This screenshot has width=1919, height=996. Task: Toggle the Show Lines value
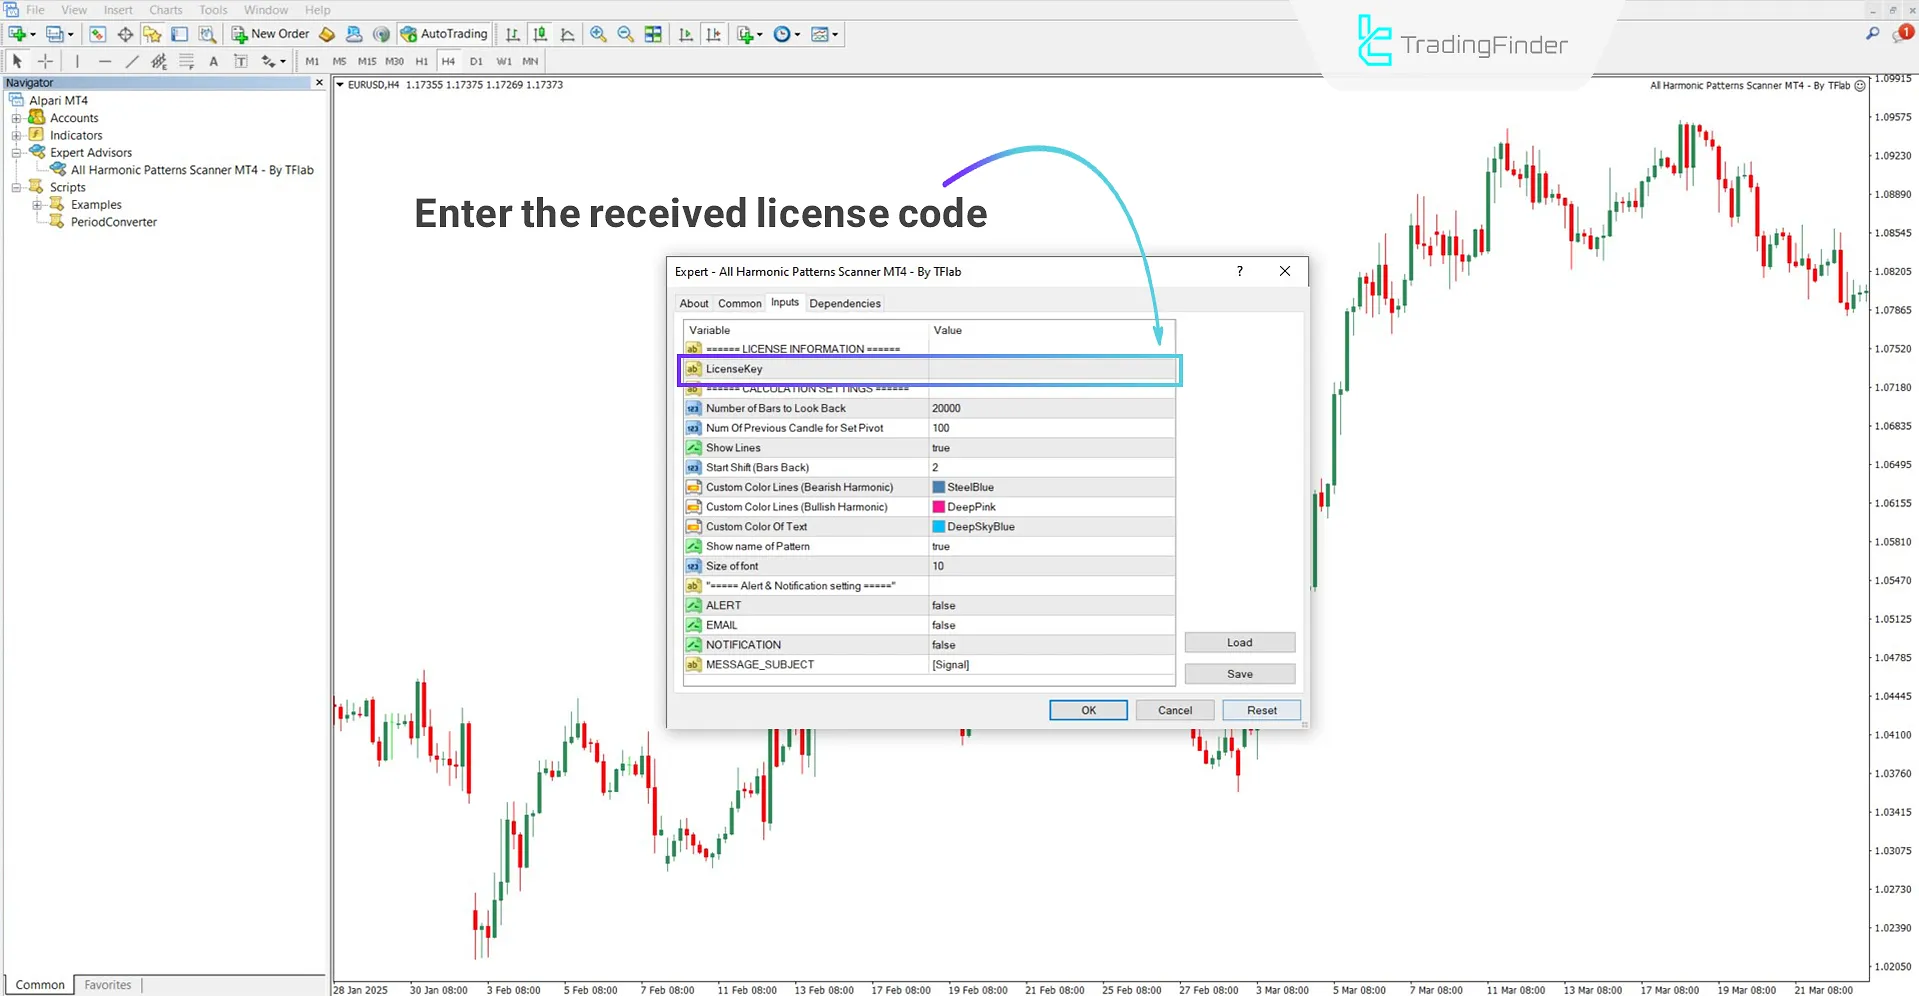1050,448
